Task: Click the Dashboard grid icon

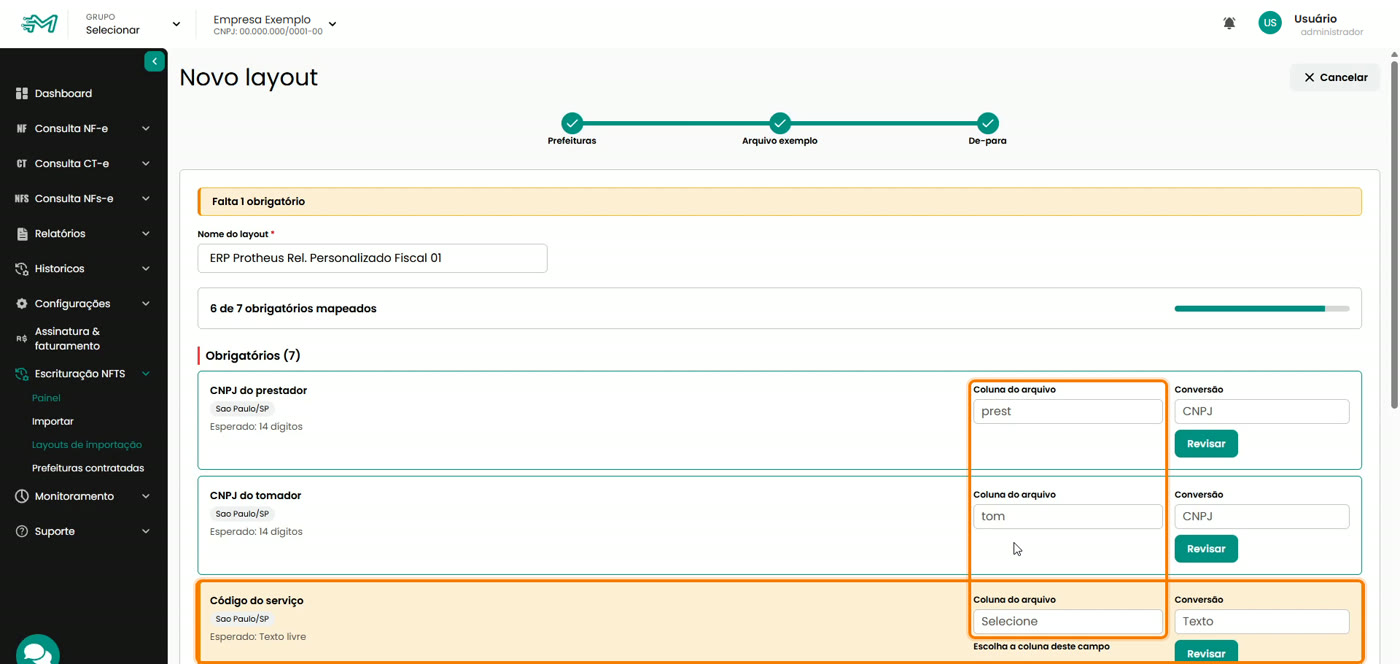Action: coord(22,94)
